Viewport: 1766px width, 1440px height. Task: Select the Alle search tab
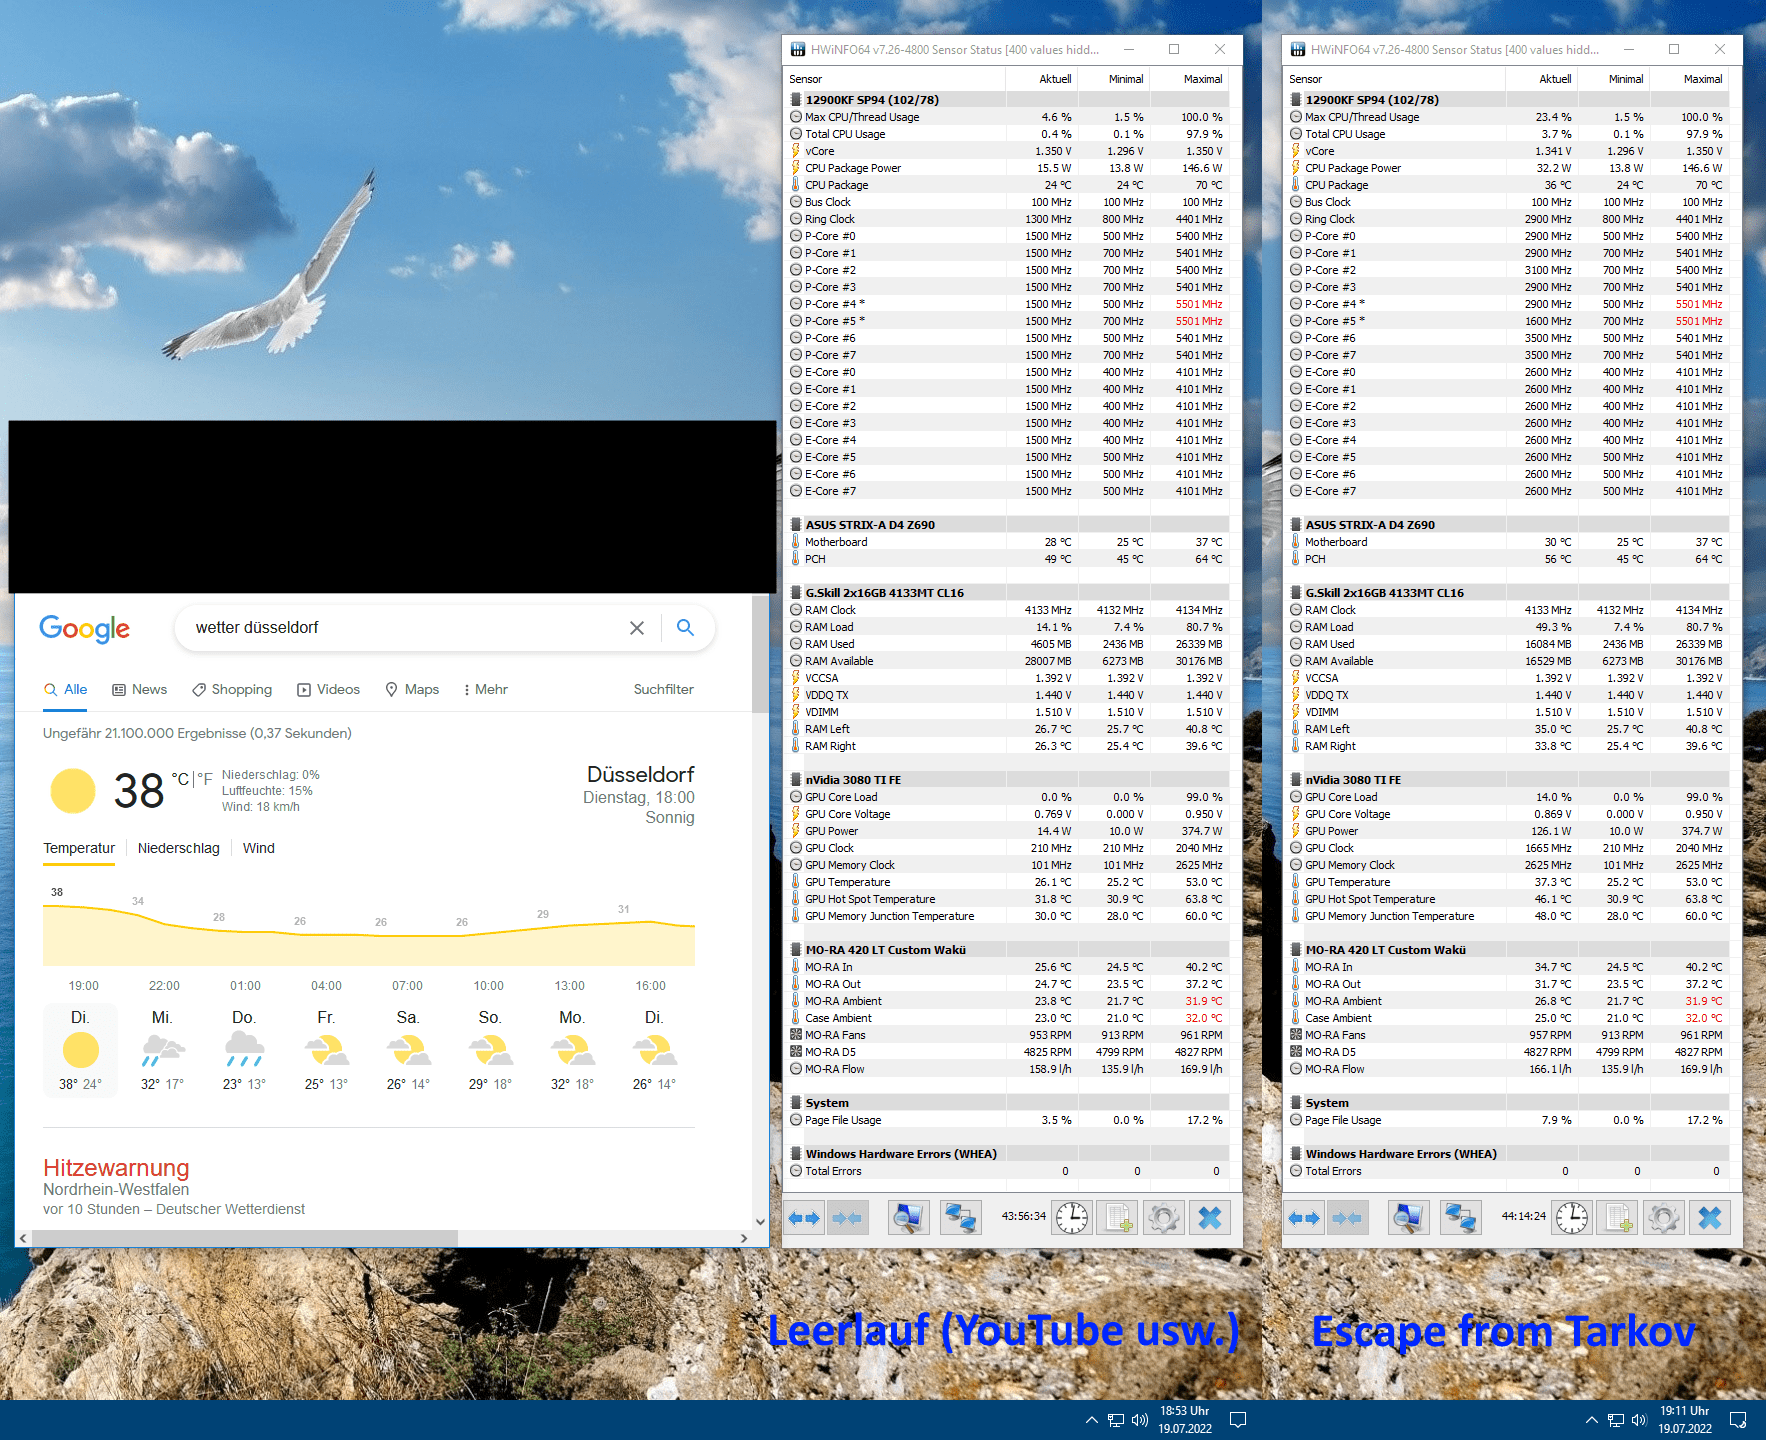(x=65, y=689)
